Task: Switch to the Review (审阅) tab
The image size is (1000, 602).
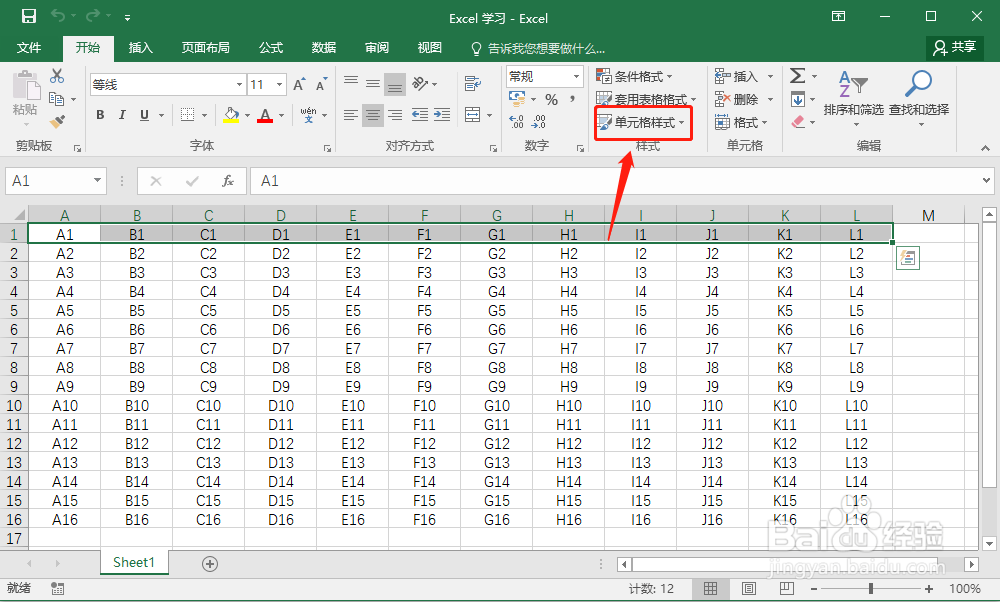Action: pos(376,48)
